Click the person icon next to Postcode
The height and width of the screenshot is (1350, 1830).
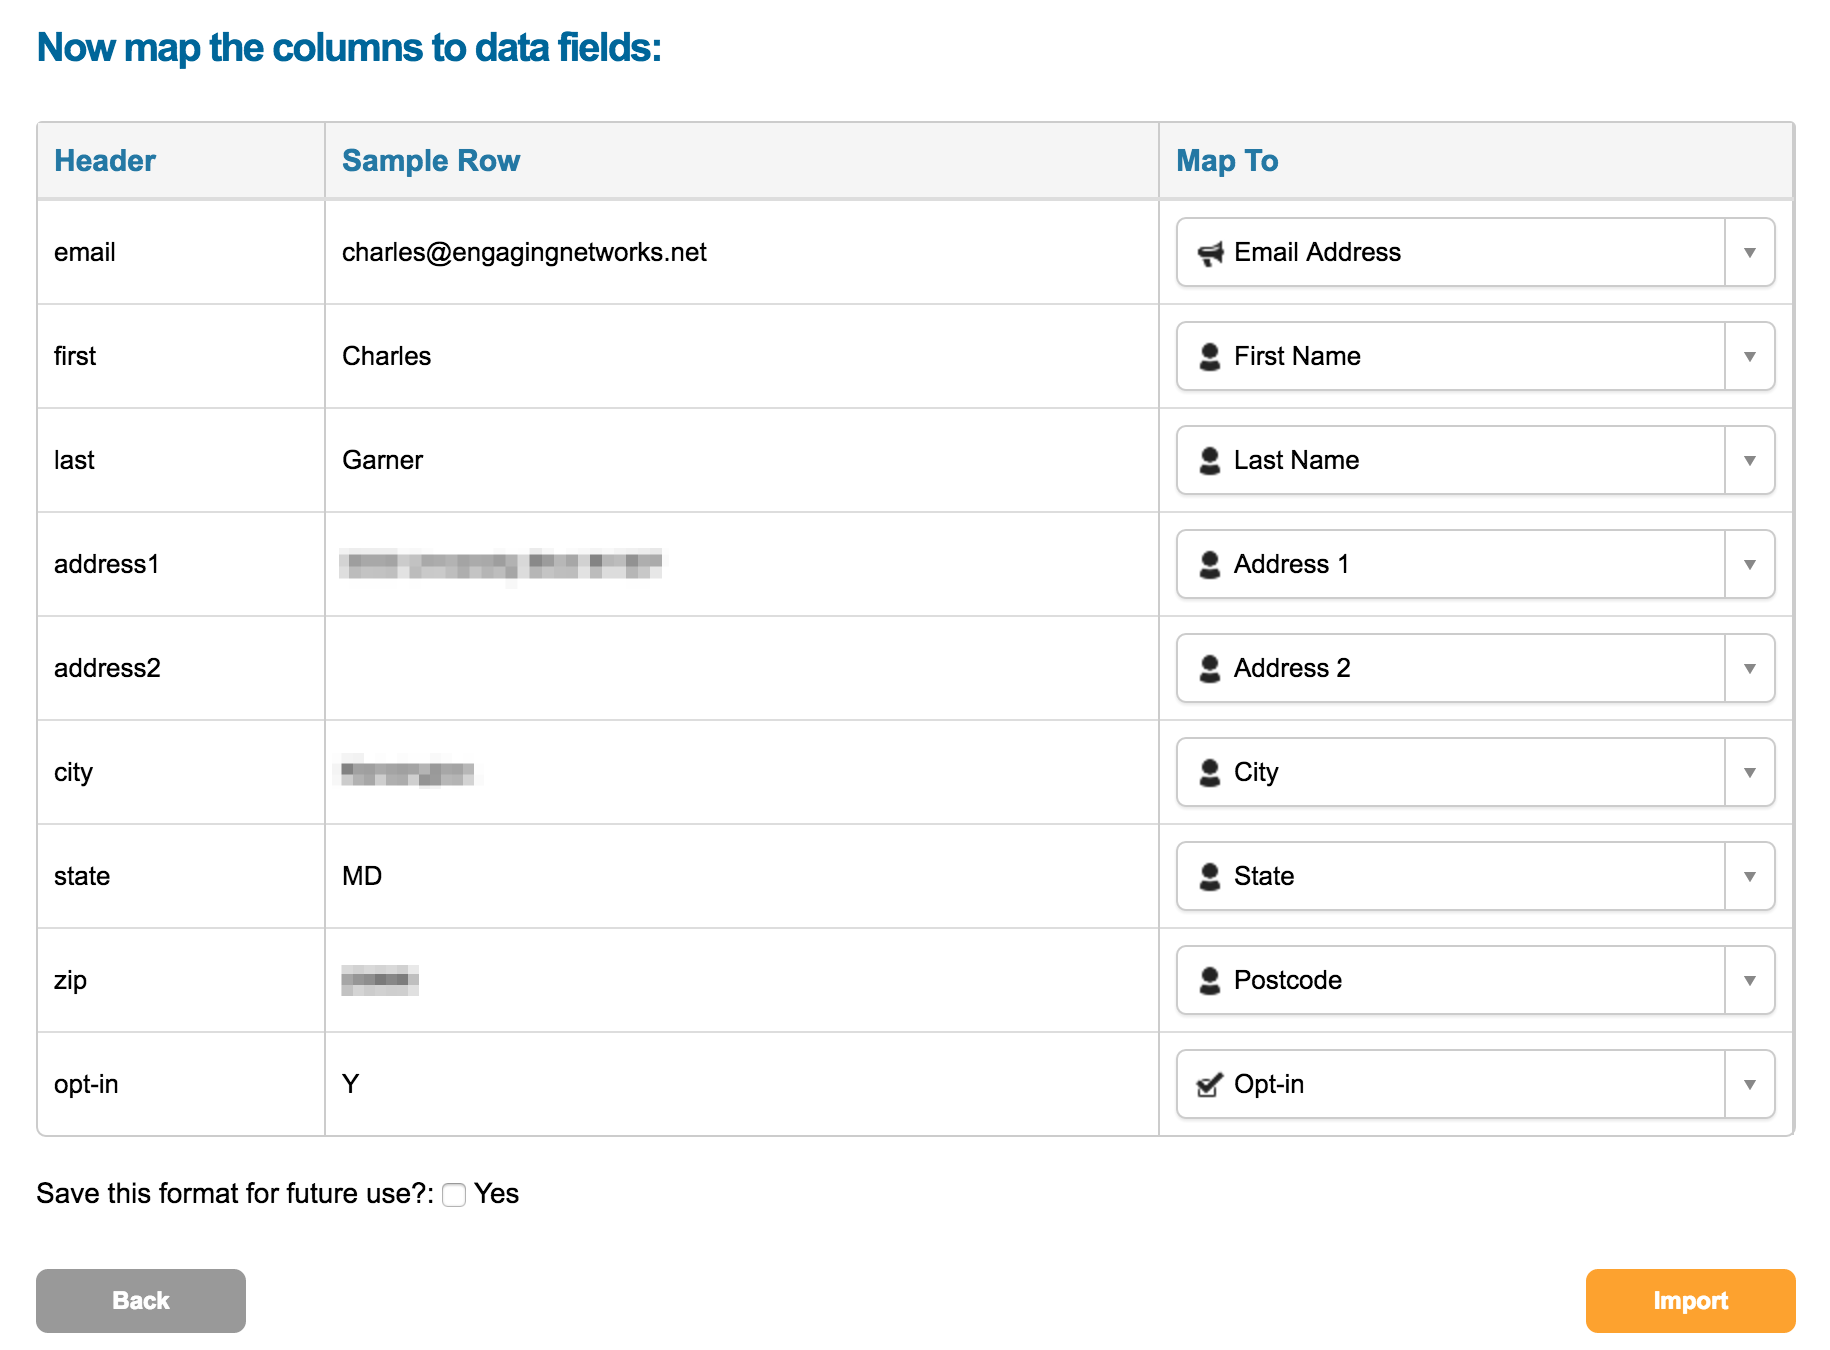(x=1211, y=980)
